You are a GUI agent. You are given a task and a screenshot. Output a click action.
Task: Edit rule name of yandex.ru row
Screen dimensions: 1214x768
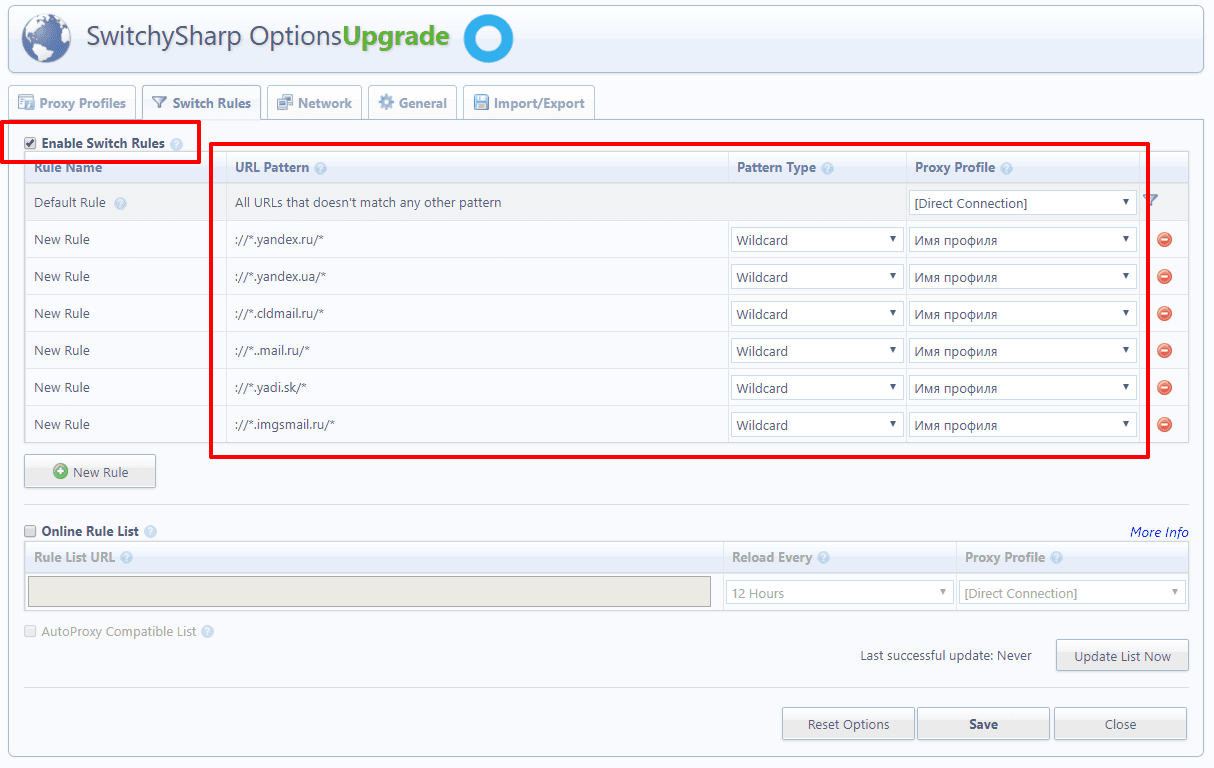pos(125,240)
